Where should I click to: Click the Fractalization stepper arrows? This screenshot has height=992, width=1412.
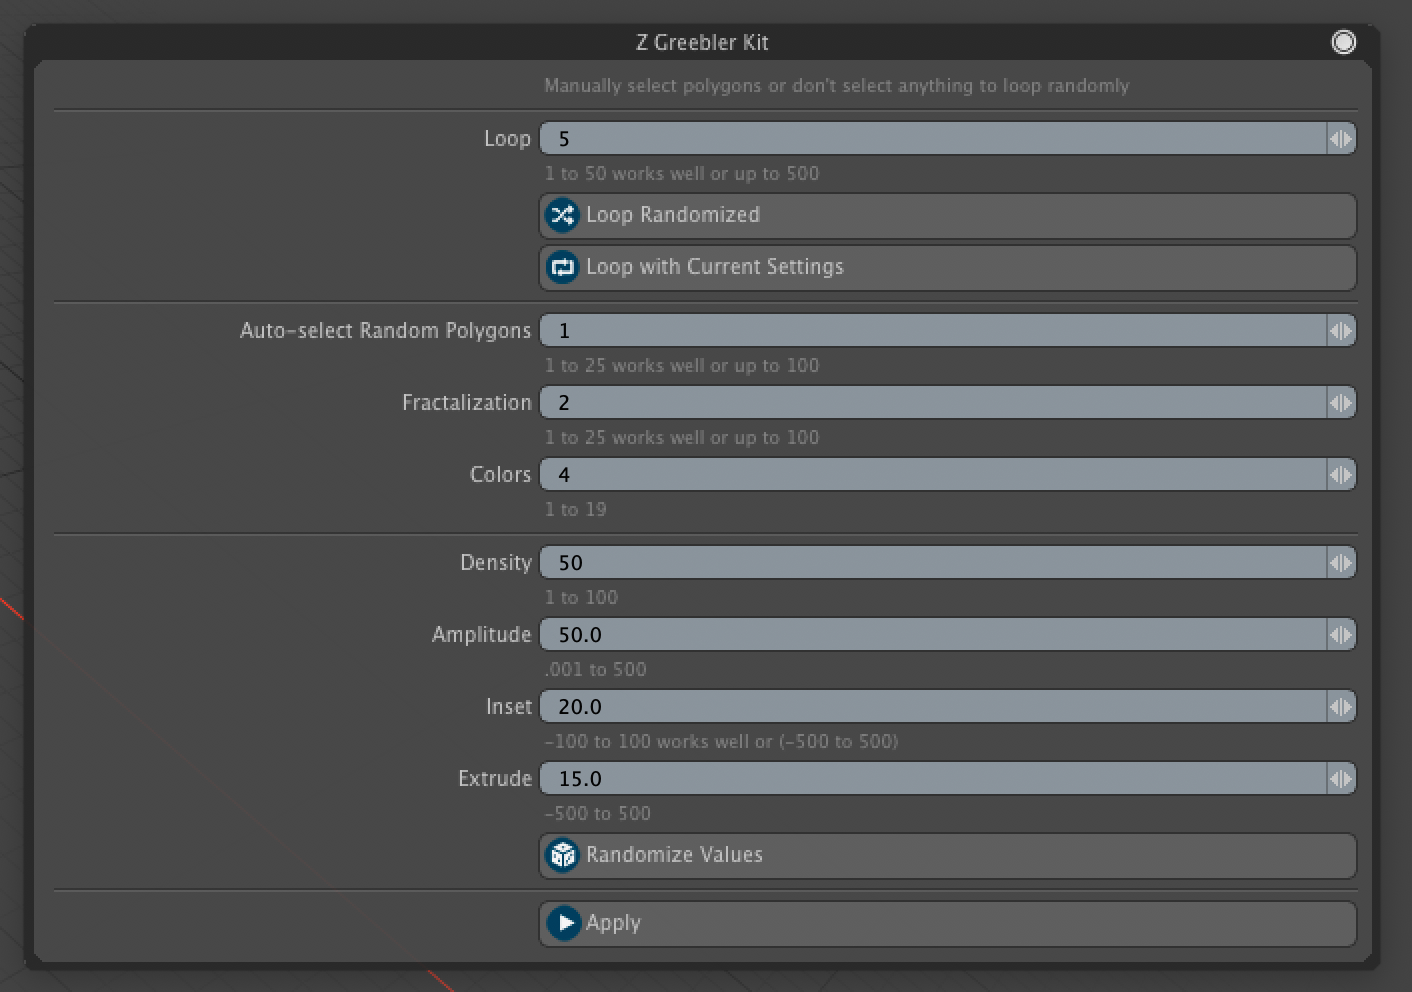(x=1341, y=403)
